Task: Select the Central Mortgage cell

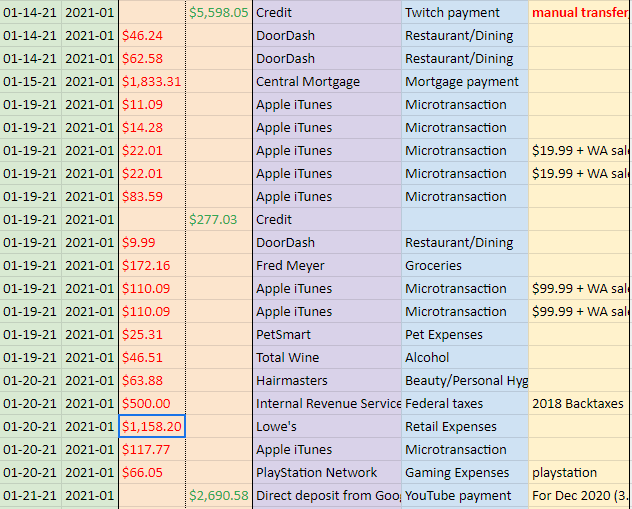Action: (327, 81)
